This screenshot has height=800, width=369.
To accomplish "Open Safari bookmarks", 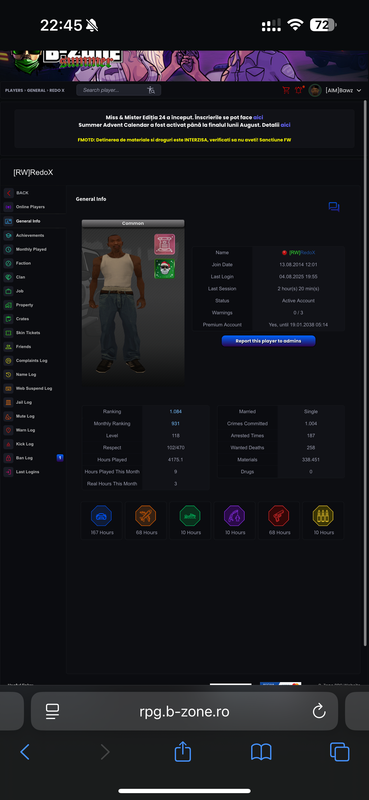I will click(x=261, y=752).
